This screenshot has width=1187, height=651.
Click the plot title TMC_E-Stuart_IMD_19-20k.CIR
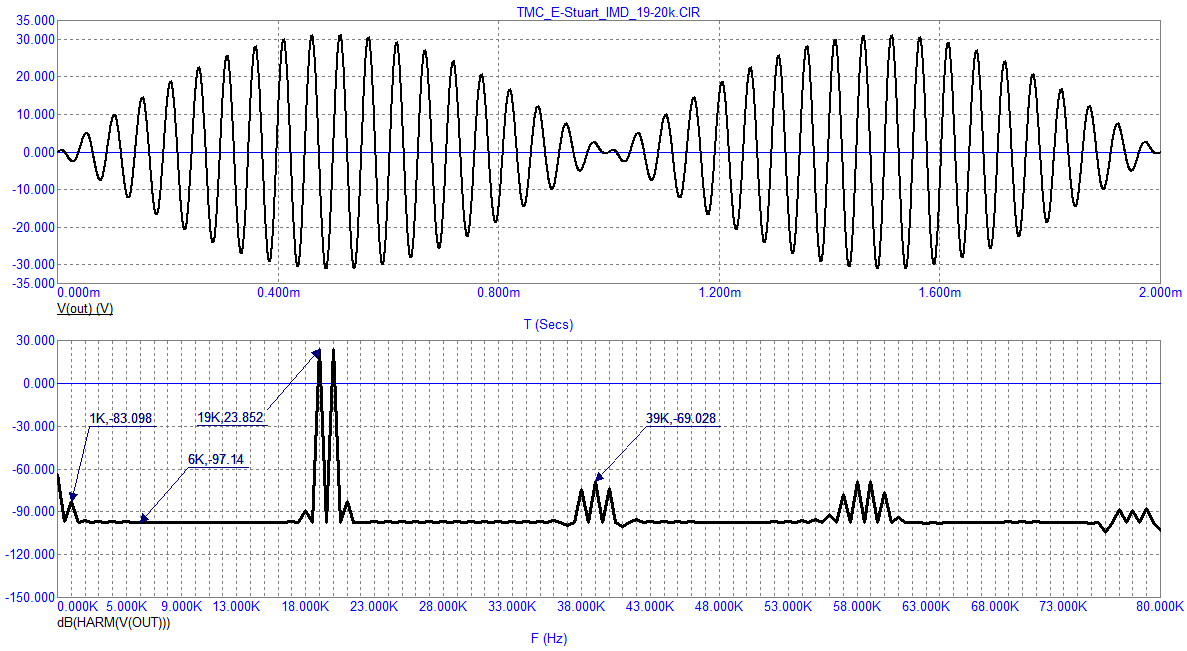point(608,12)
